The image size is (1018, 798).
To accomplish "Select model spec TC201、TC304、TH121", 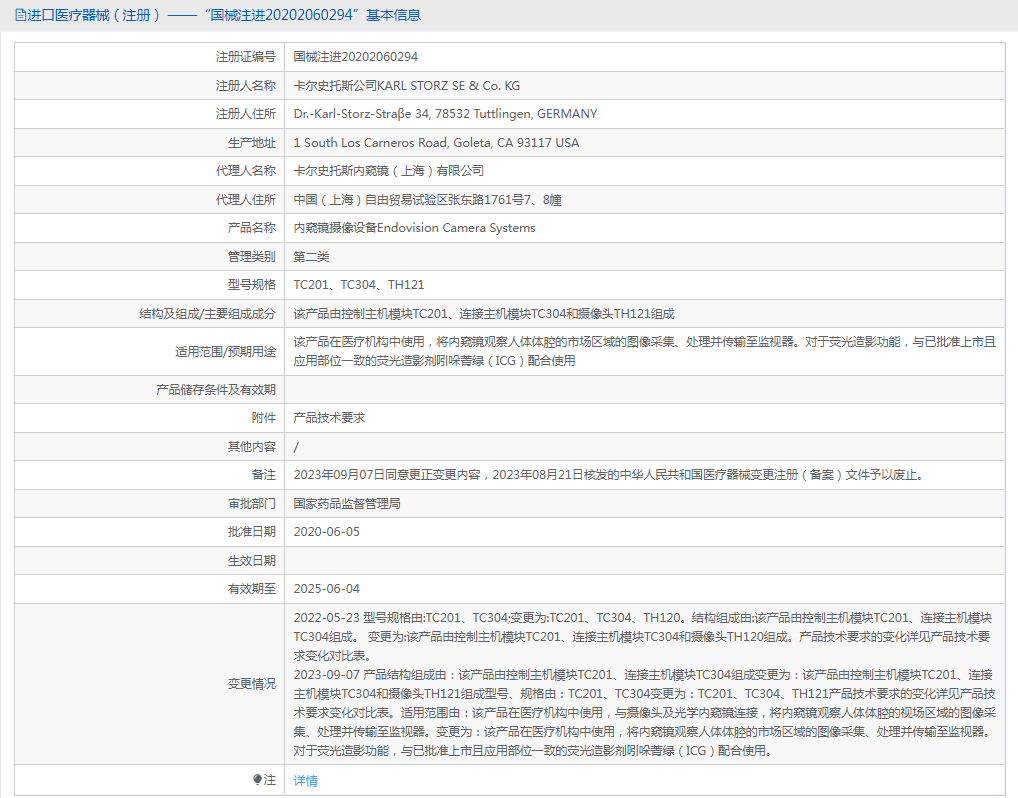I will coord(359,285).
